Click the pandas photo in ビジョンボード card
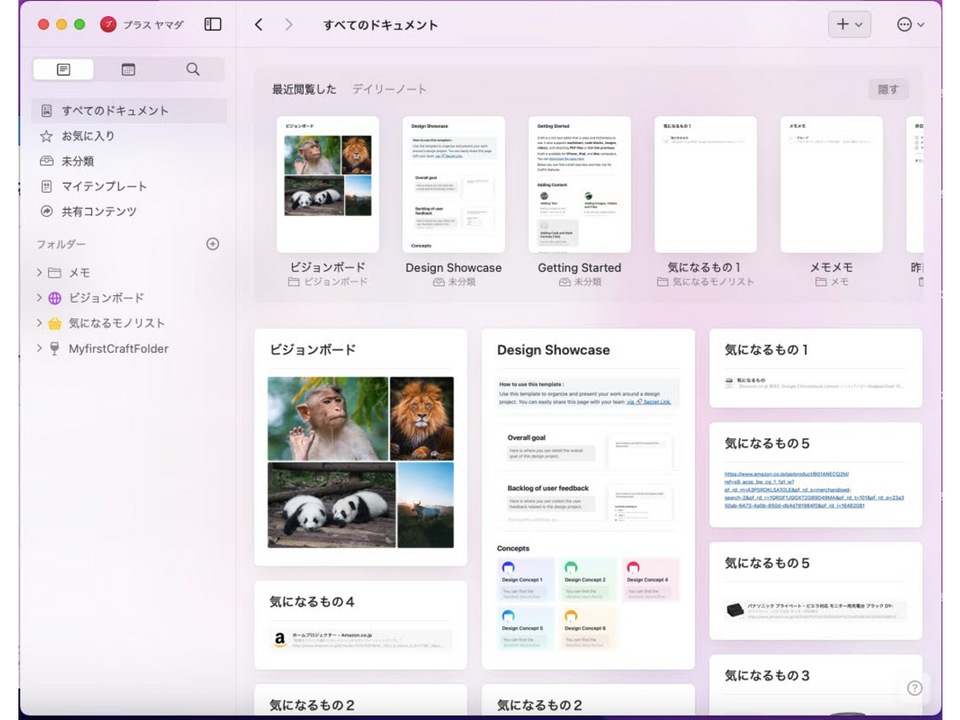This screenshot has height=720, width=960. pyautogui.click(x=331, y=505)
